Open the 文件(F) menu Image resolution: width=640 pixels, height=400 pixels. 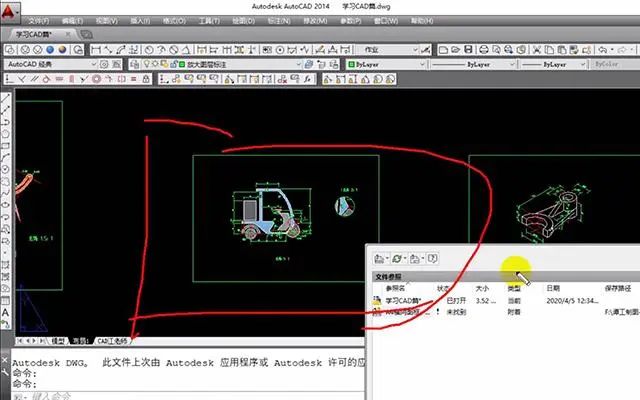tap(39, 21)
